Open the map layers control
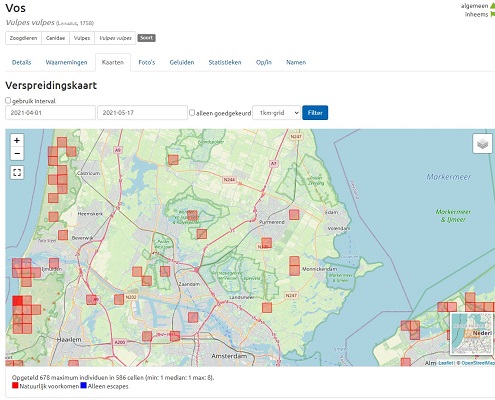This screenshot has height=400, width=495. pos(482,144)
